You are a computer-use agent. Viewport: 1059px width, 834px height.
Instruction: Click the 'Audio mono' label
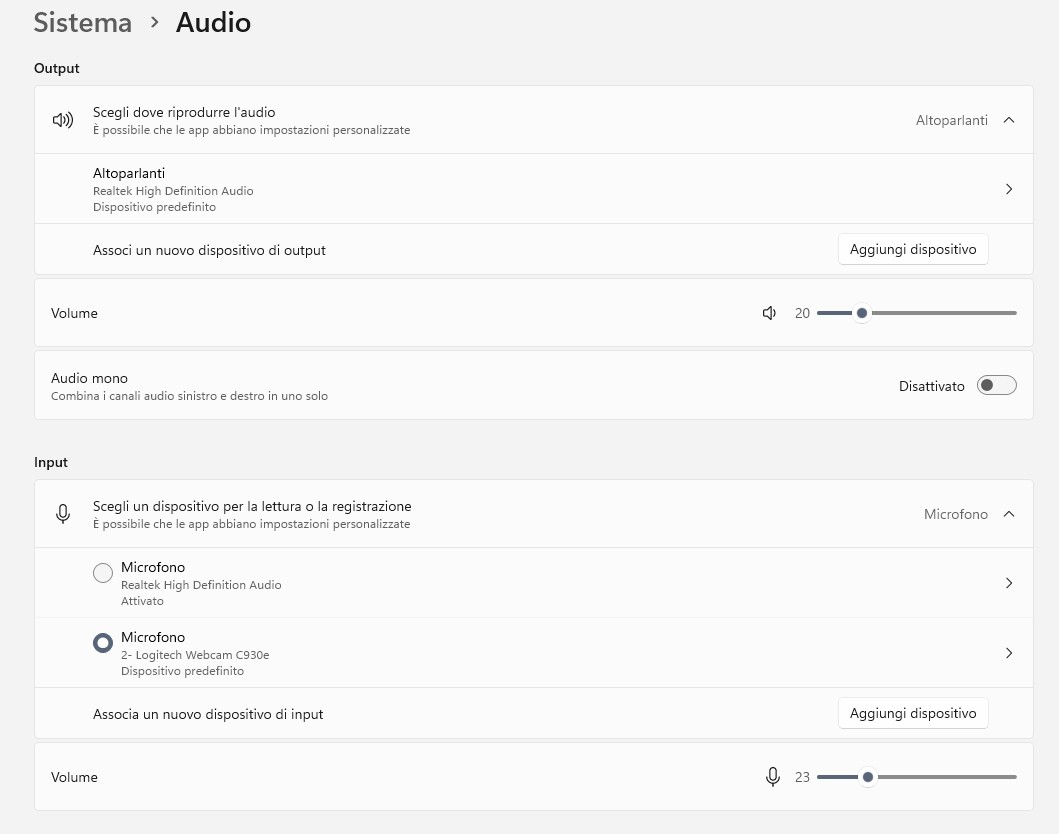point(89,378)
